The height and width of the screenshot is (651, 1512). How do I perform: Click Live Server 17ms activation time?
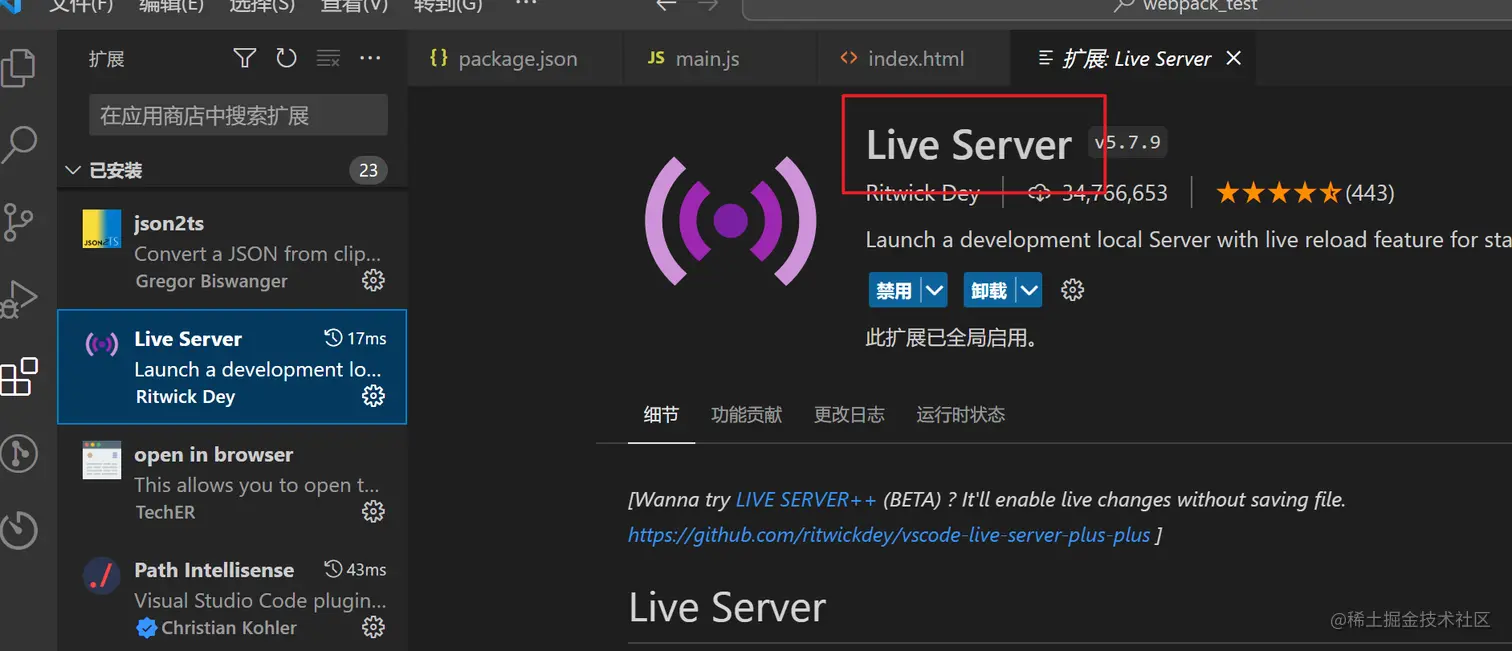(x=356, y=339)
